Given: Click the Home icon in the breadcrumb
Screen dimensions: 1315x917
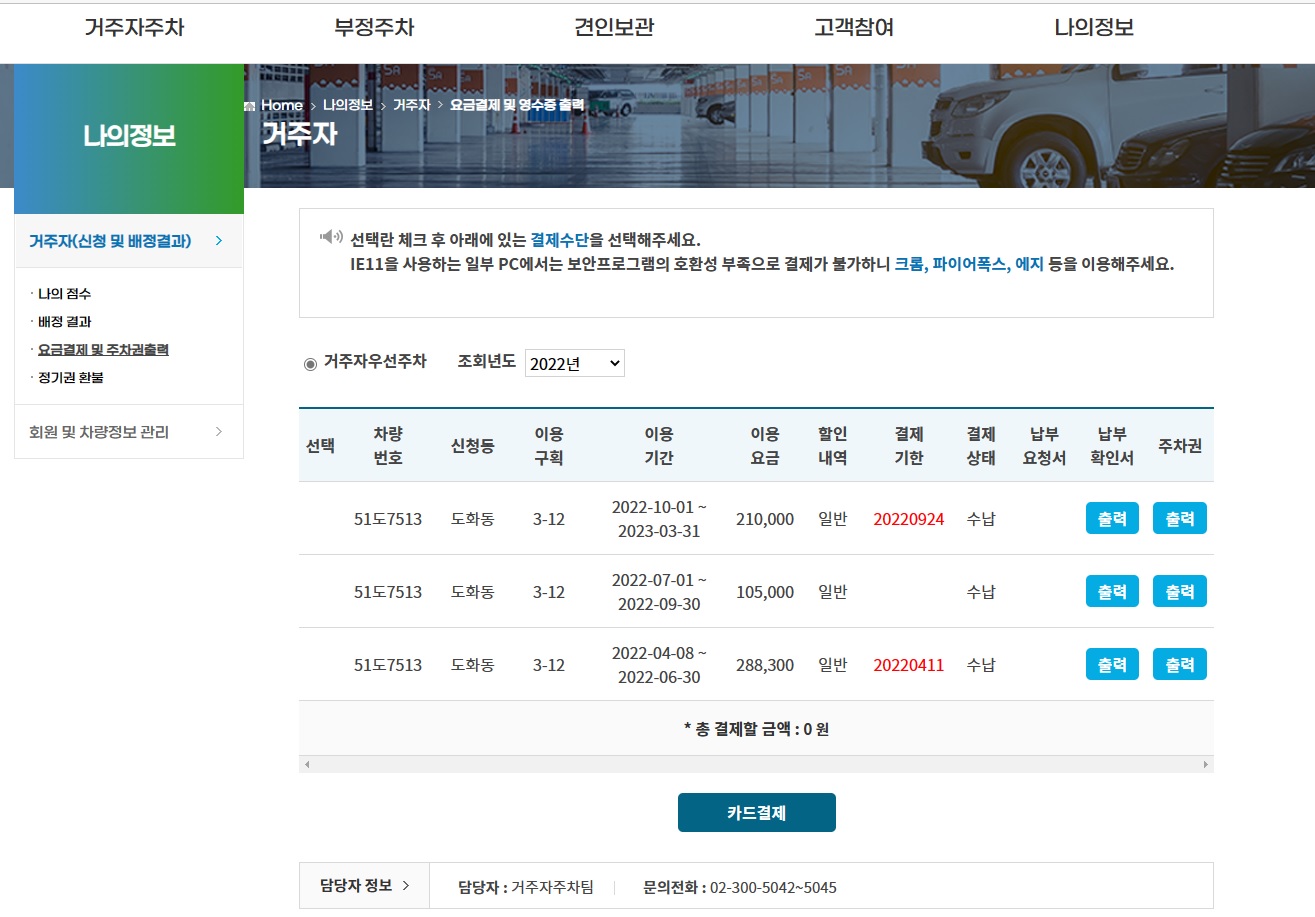Looking at the screenshot, I should click(x=250, y=105).
